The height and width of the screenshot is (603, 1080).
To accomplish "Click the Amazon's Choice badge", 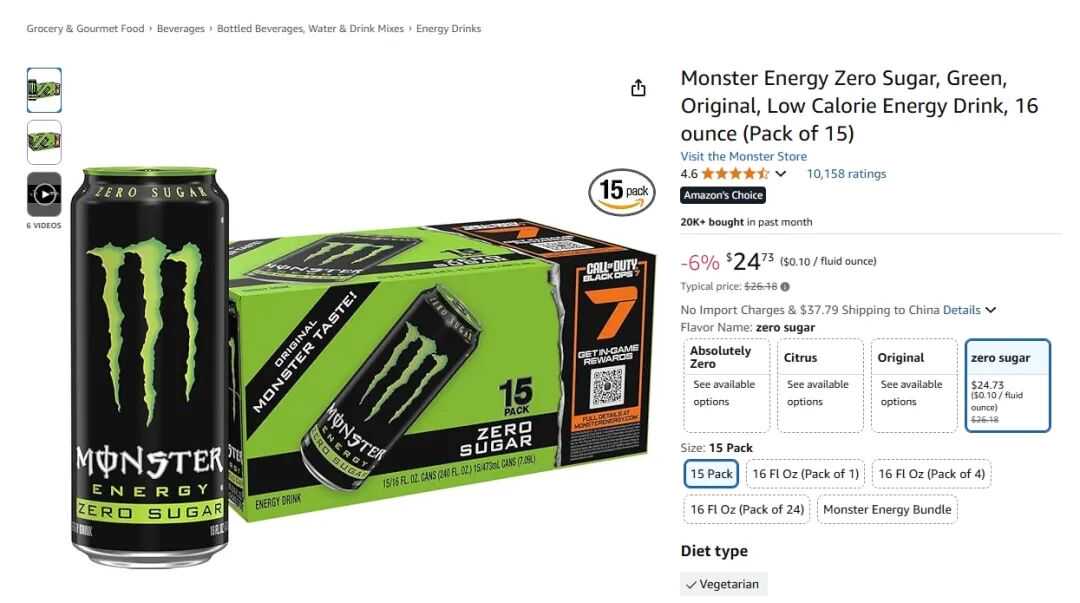I will click(723, 195).
